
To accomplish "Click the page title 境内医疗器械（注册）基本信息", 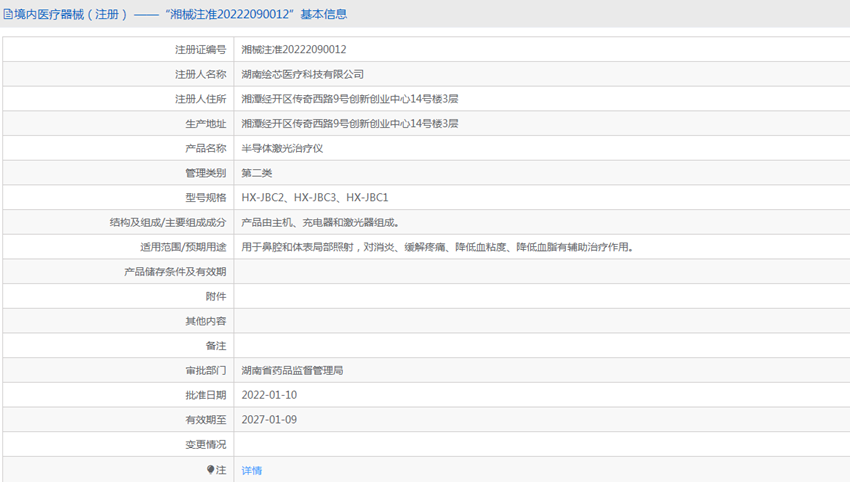I will (x=180, y=14).
